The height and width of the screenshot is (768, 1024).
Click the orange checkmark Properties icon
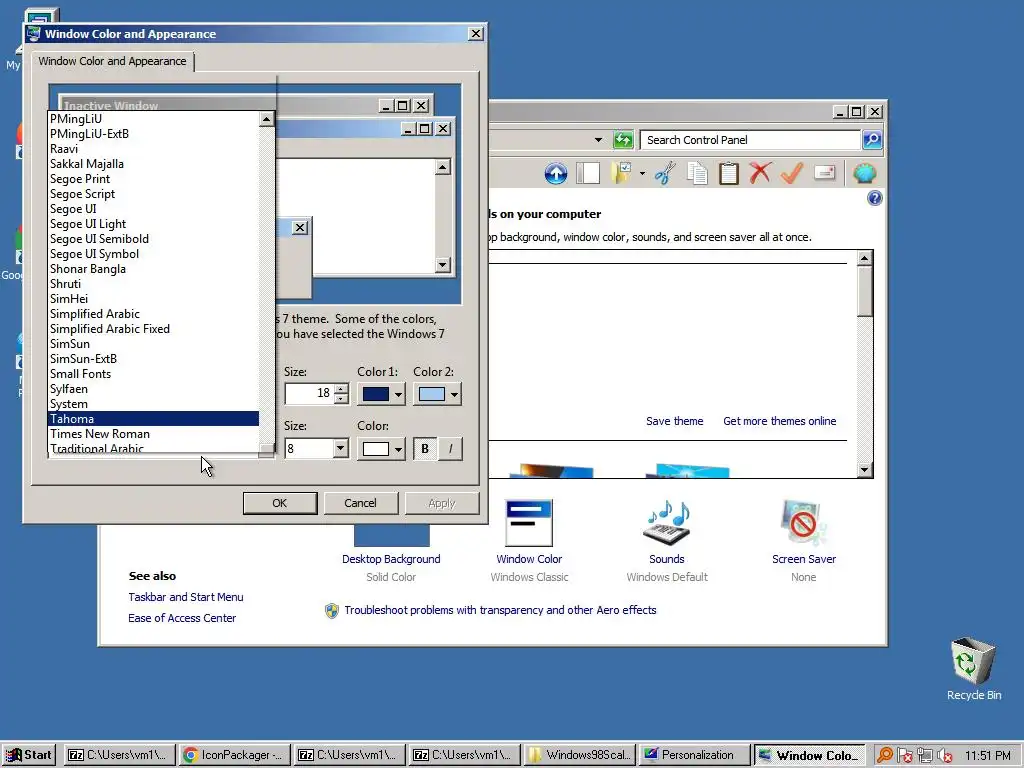click(792, 174)
